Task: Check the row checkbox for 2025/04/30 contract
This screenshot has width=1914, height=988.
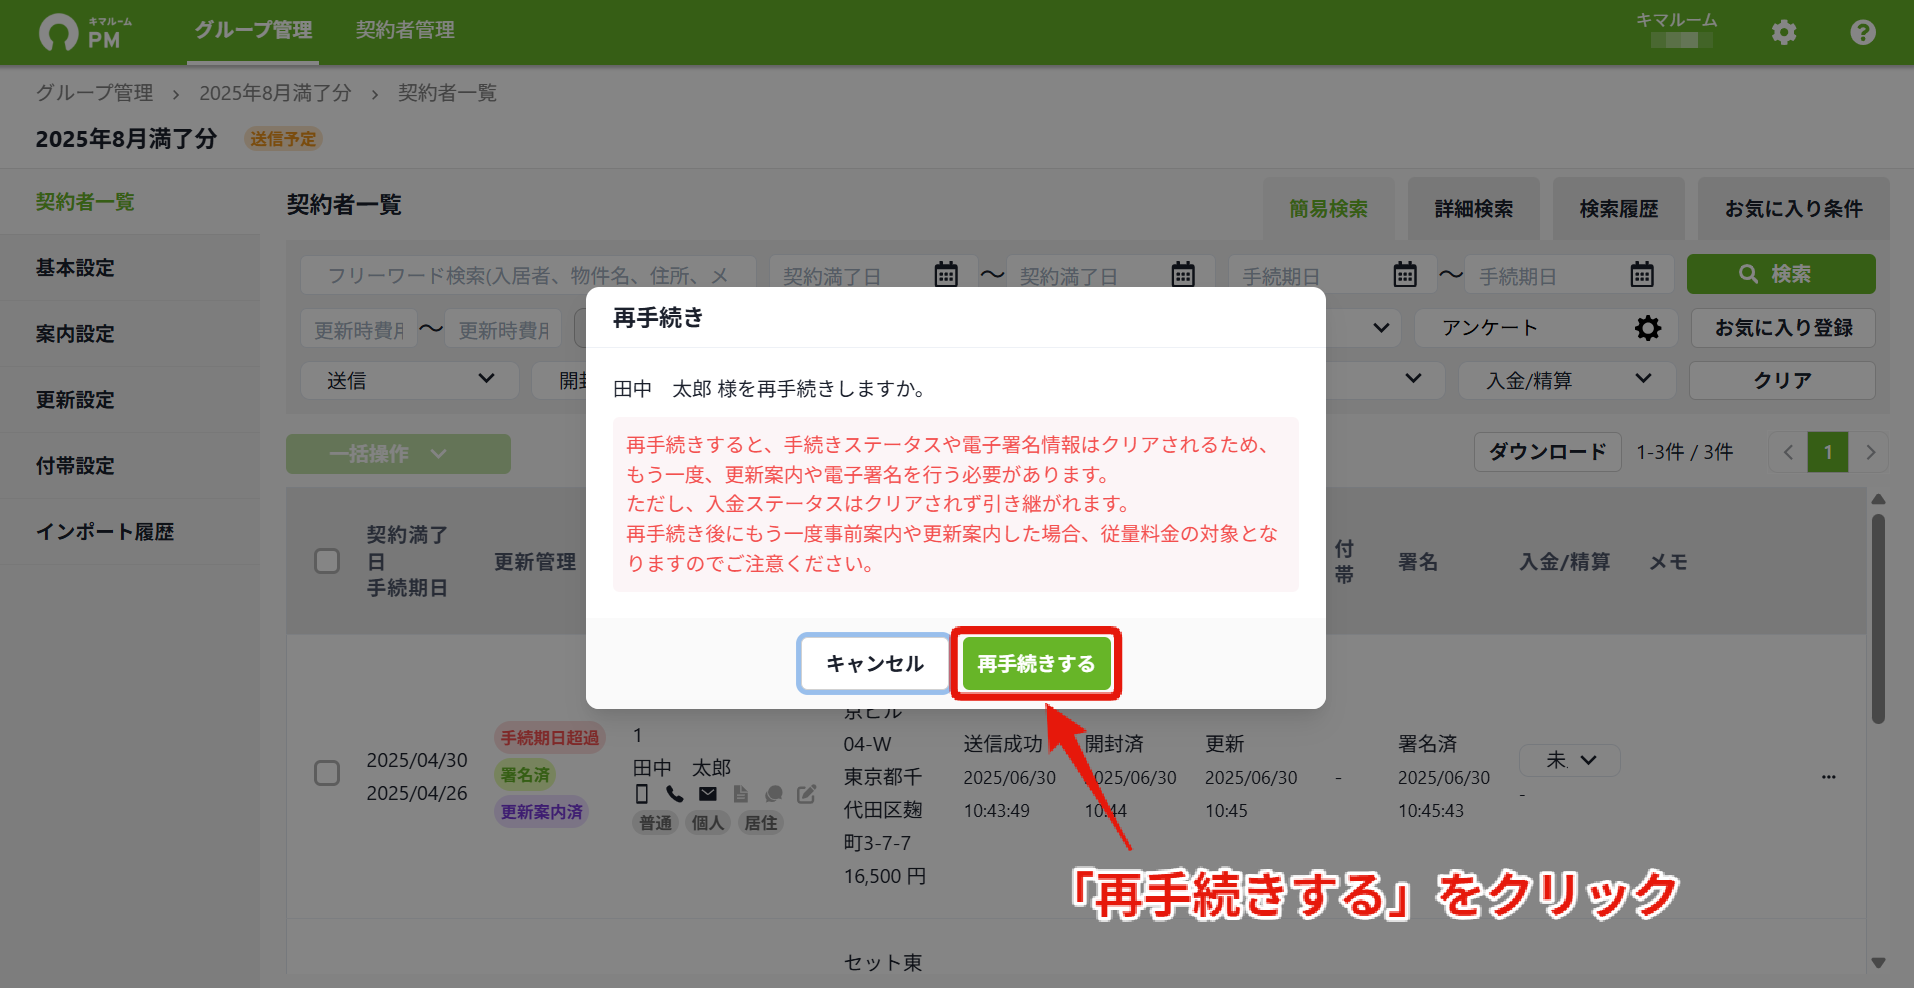Action: pos(327,773)
